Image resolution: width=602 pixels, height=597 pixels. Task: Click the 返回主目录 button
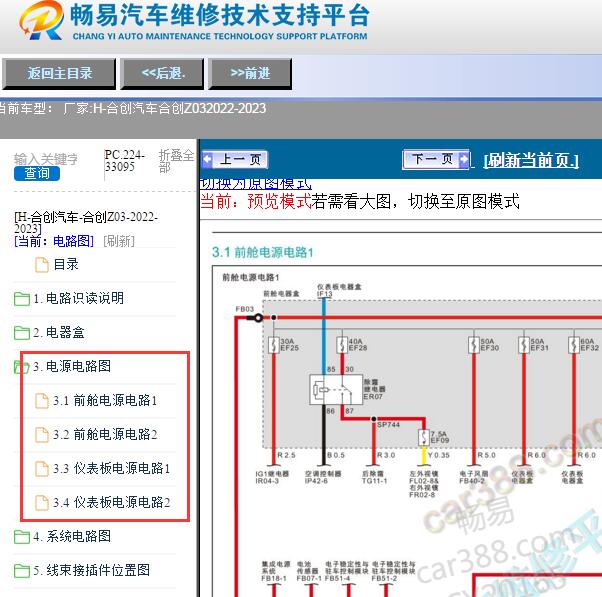click(59, 74)
